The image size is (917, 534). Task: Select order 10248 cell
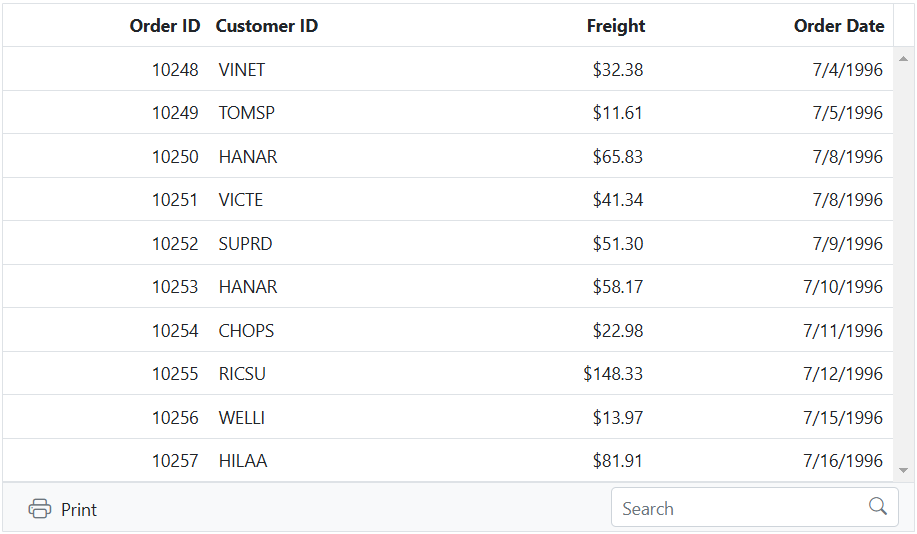[175, 70]
